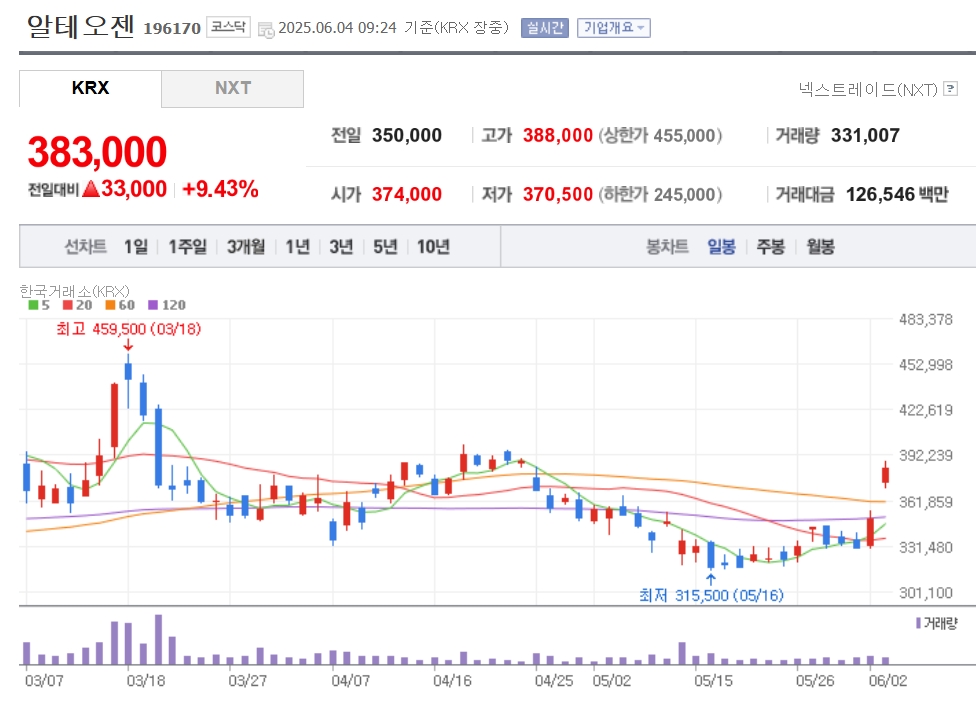Click the 04/16 date axis label
The image size is (976, 719).
[453, 681]
